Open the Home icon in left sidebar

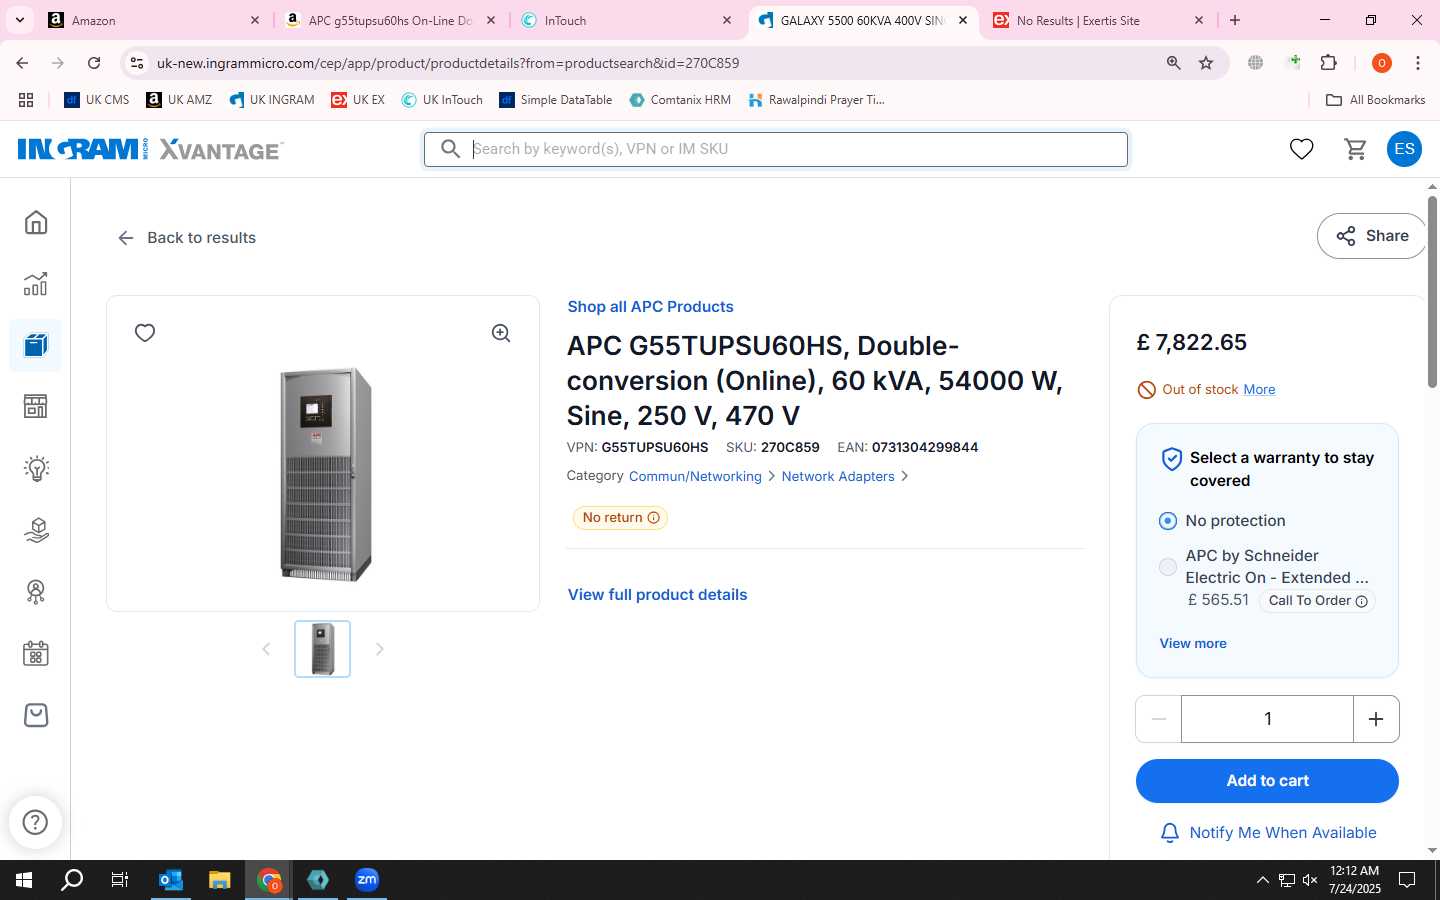tap(36, 222)
